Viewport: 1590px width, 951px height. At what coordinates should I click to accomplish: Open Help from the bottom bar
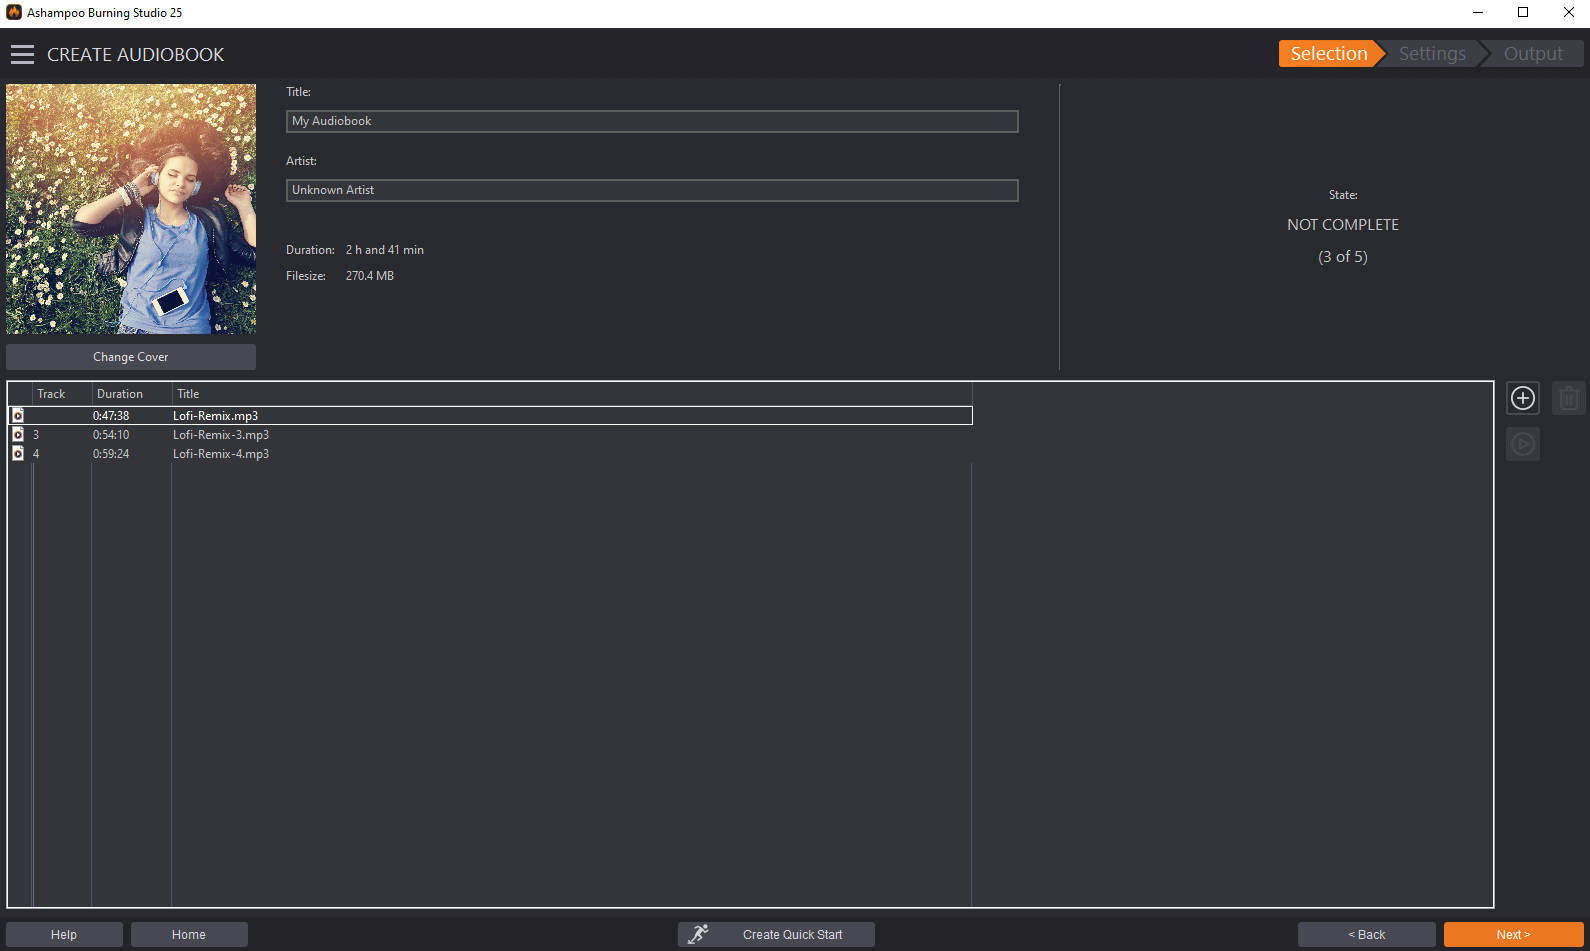coord(64,935)
